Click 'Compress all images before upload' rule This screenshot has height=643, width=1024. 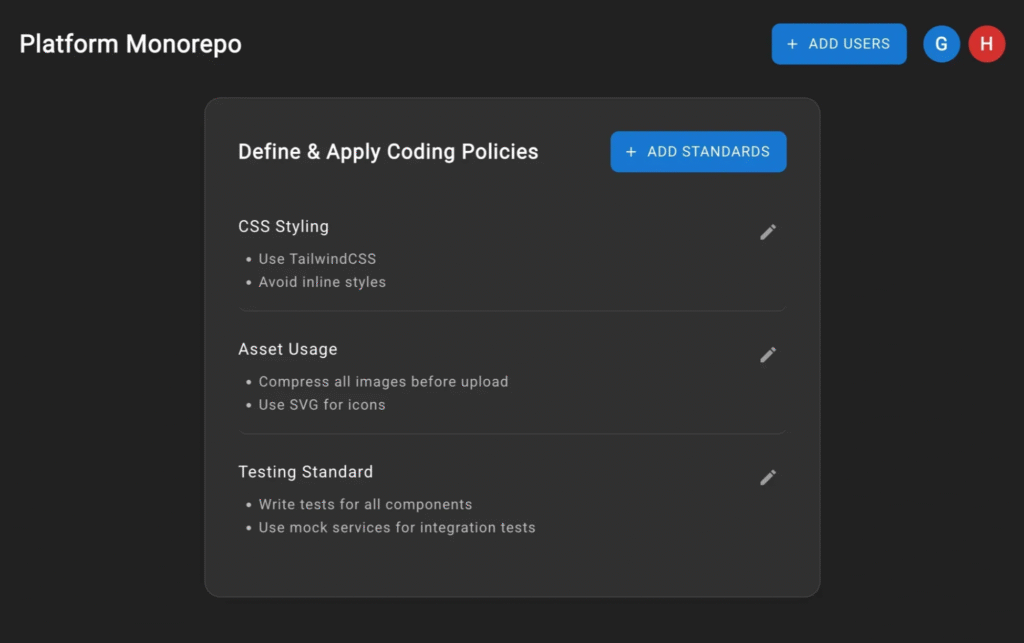pyautogui.click(x=383, y=382)
